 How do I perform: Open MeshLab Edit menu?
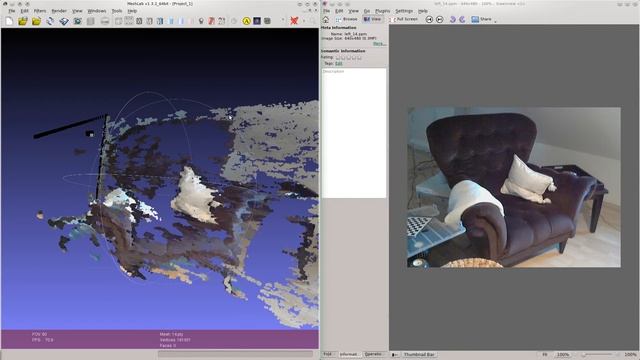24,11
